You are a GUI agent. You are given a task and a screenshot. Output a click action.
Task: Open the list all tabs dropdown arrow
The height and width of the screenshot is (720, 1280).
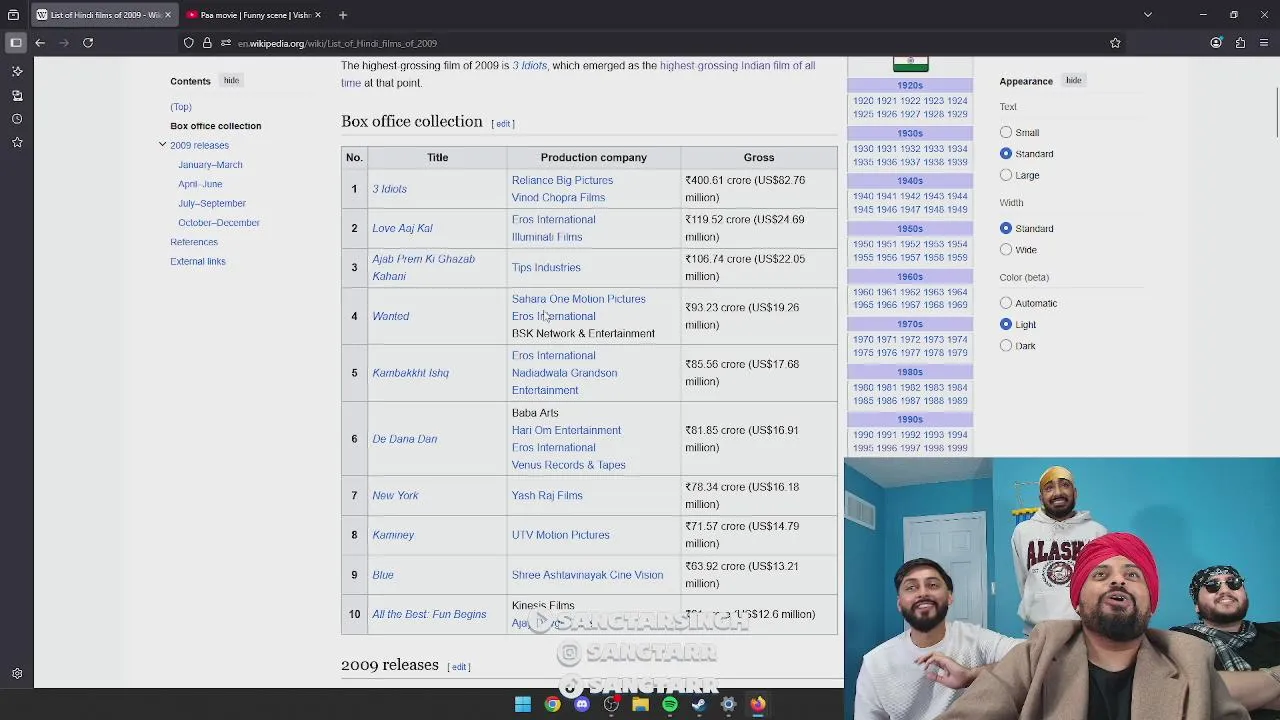(x=1148, y=15)
